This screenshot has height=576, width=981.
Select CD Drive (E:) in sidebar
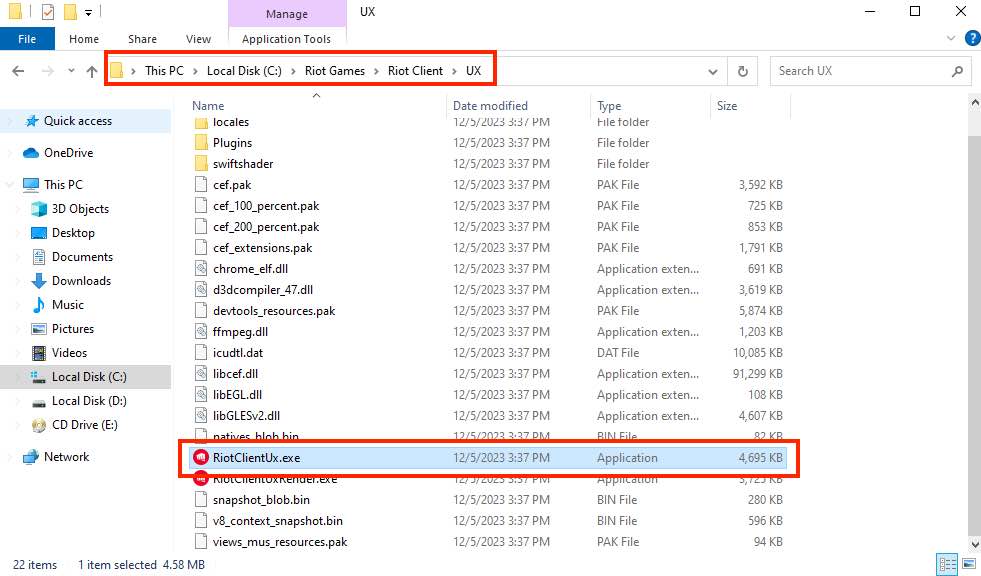[84, 425]
